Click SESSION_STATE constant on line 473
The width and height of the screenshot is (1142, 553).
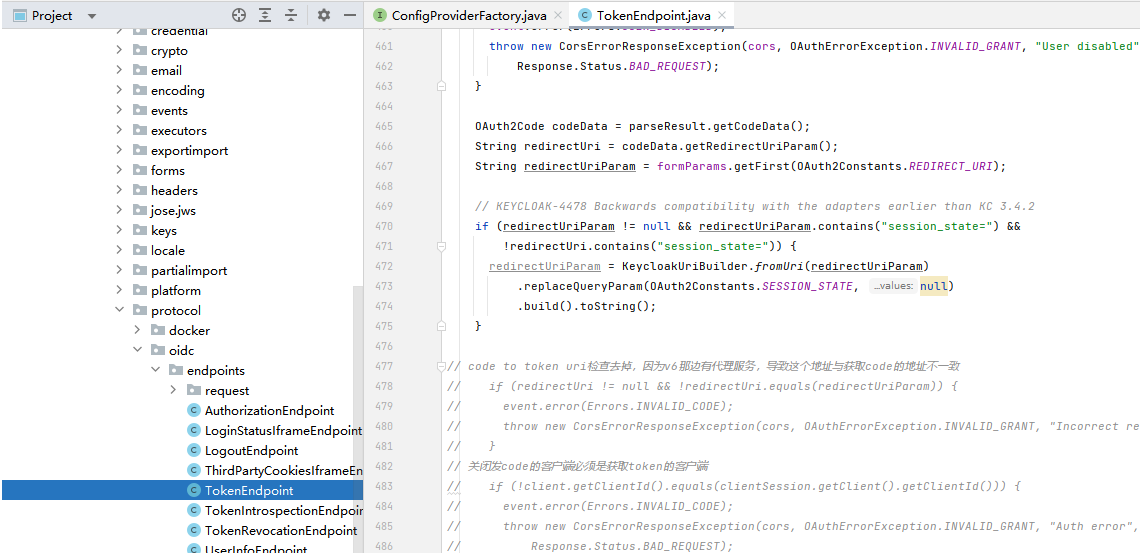click(807, 286)
